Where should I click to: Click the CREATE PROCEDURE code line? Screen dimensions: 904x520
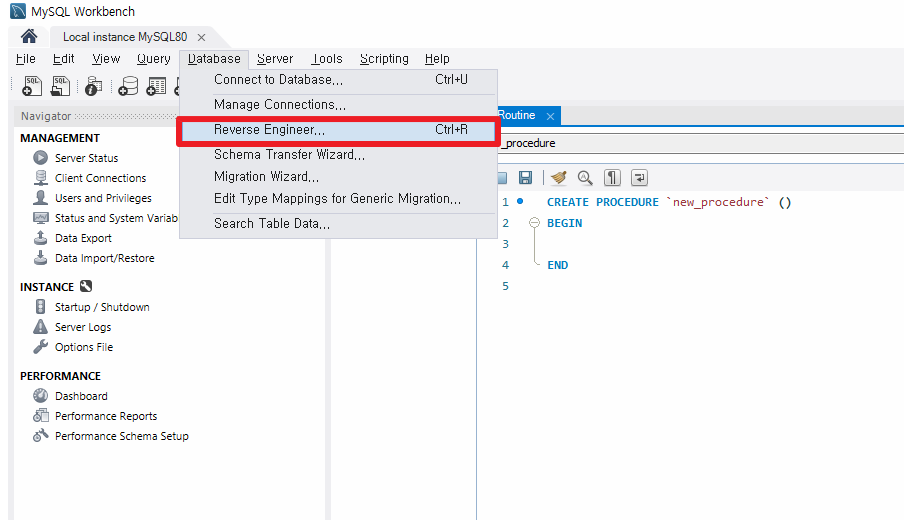pos(669,202)
